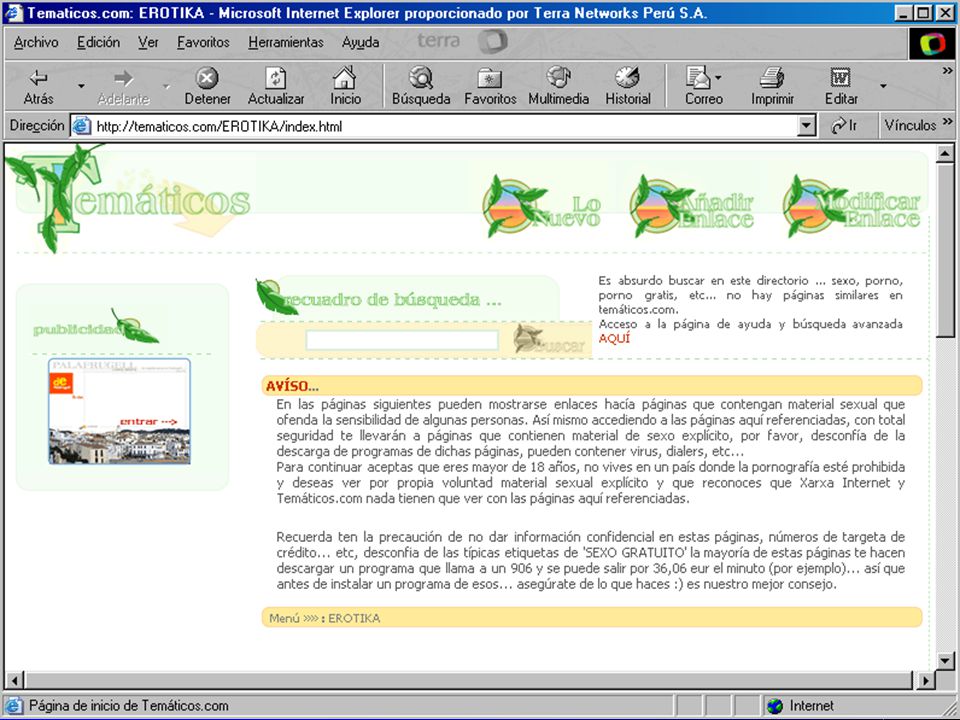The width and height of the screenshot is (960, 720).
Task: Show browsing Historial panel
Action: tap(628, 86)
